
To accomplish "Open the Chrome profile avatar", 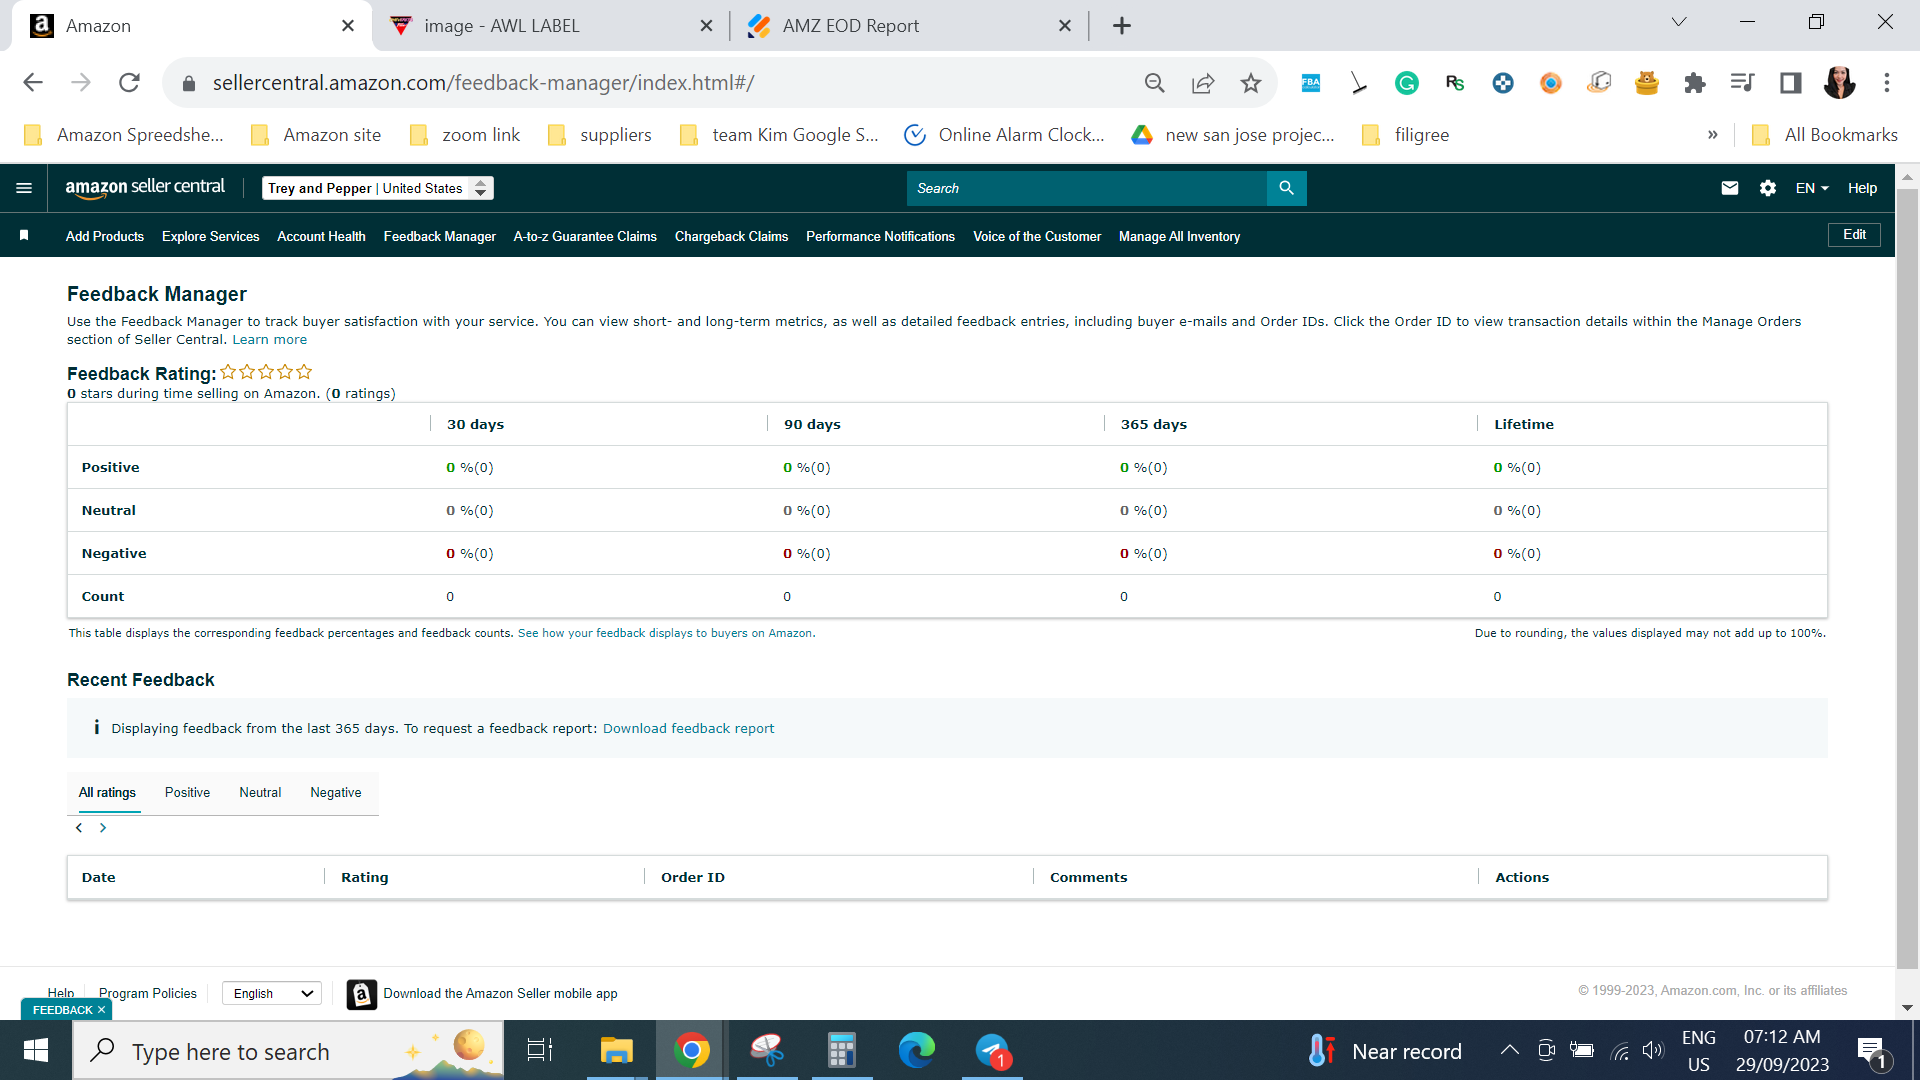I will (x=1839, y=83).
